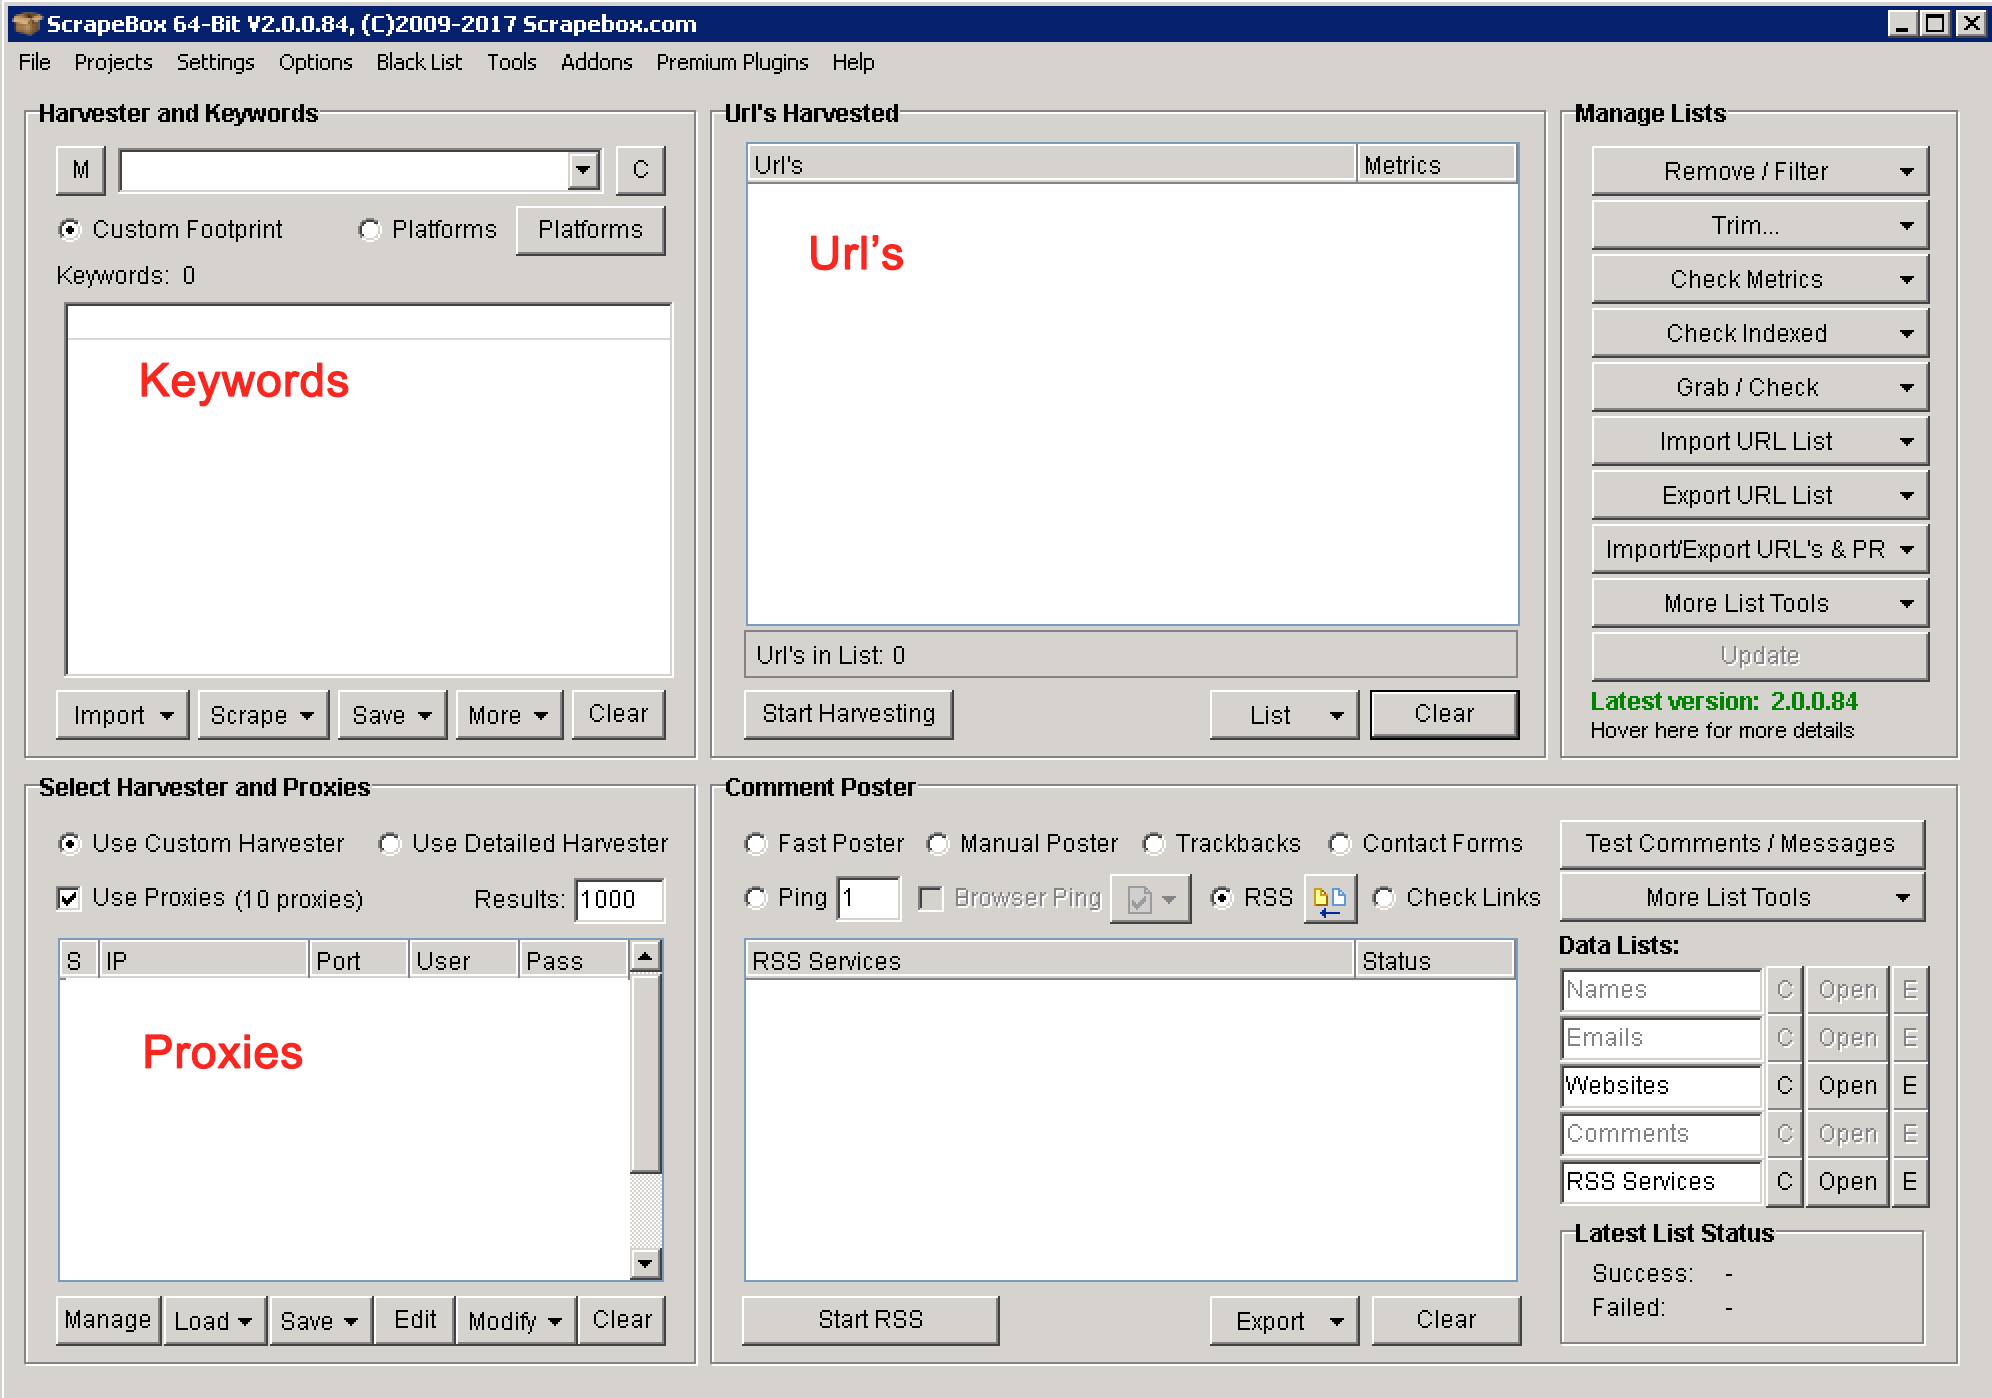Click the IP column header in proxies
The image size is (1992, 1398).
point(203,961)
